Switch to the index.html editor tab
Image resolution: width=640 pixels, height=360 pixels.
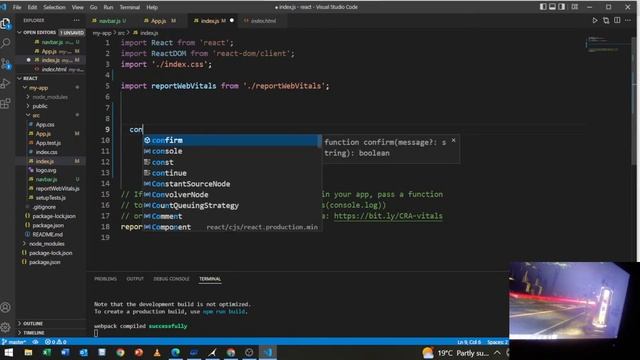(261, 20)
